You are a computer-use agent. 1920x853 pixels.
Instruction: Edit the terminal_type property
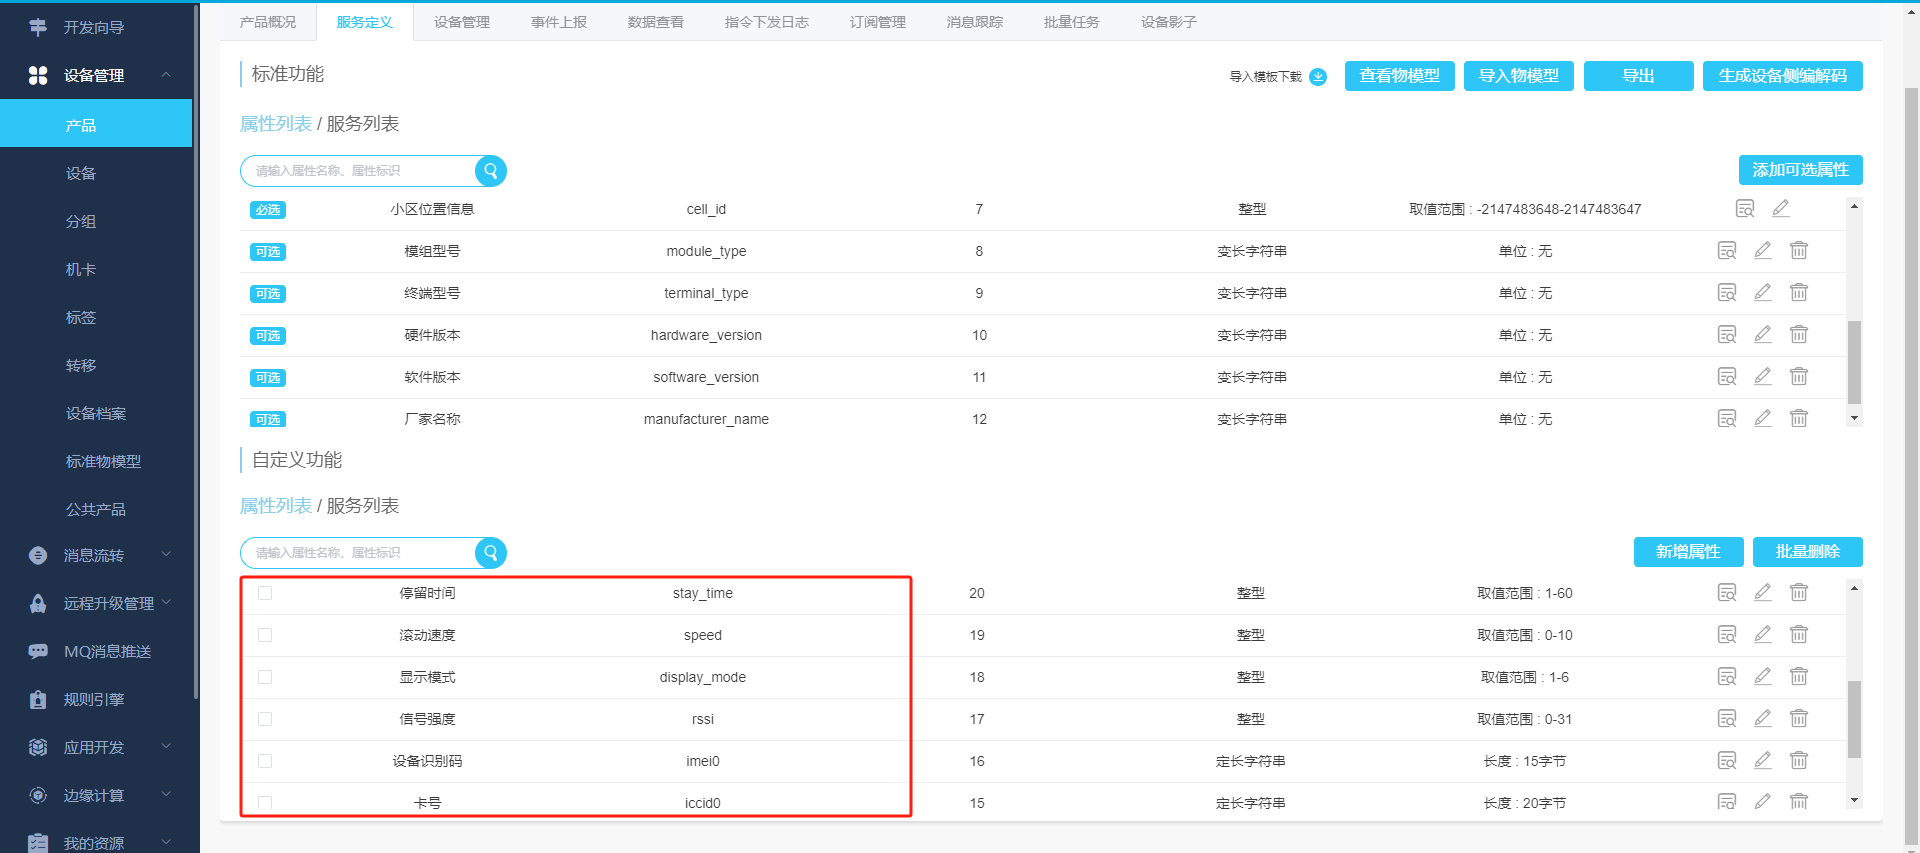tap(1763, 292)
